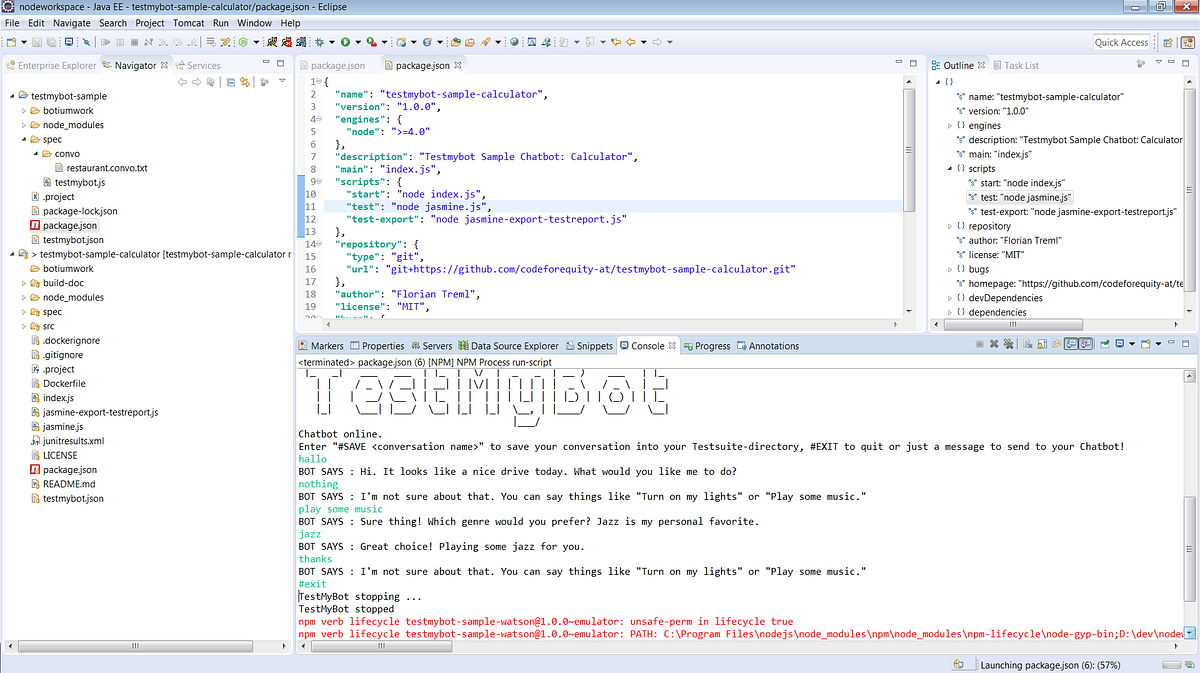Click the Save icon on the toolbar

pyautogui.click(x=36, y=42)
